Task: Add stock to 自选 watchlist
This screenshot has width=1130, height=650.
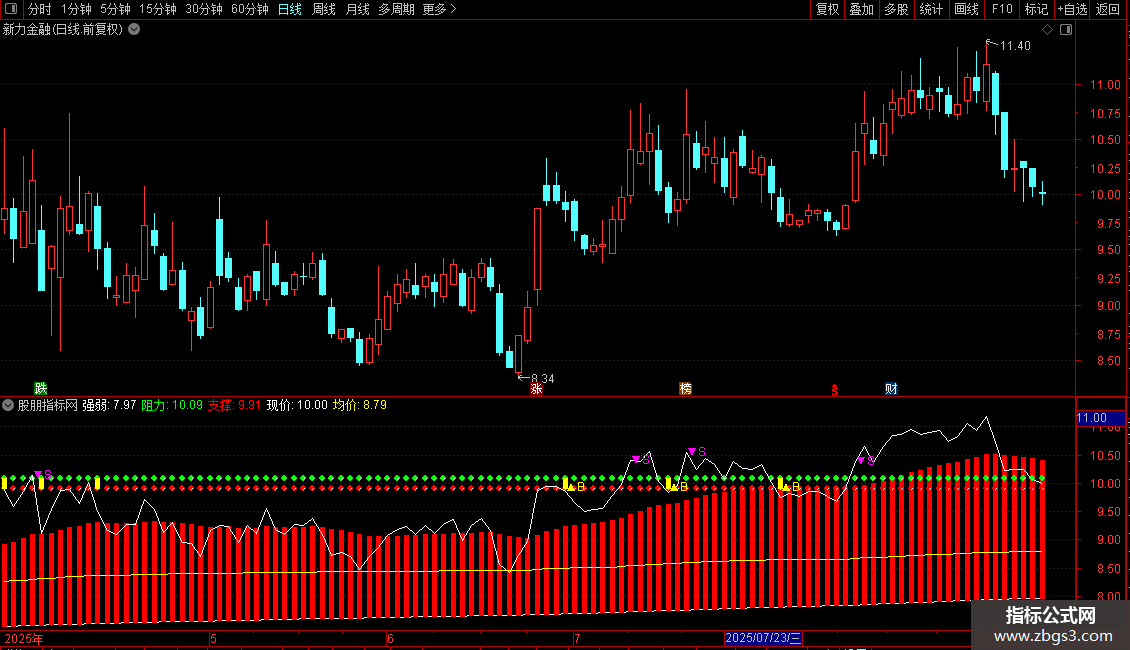Action: coord(1072,9)
